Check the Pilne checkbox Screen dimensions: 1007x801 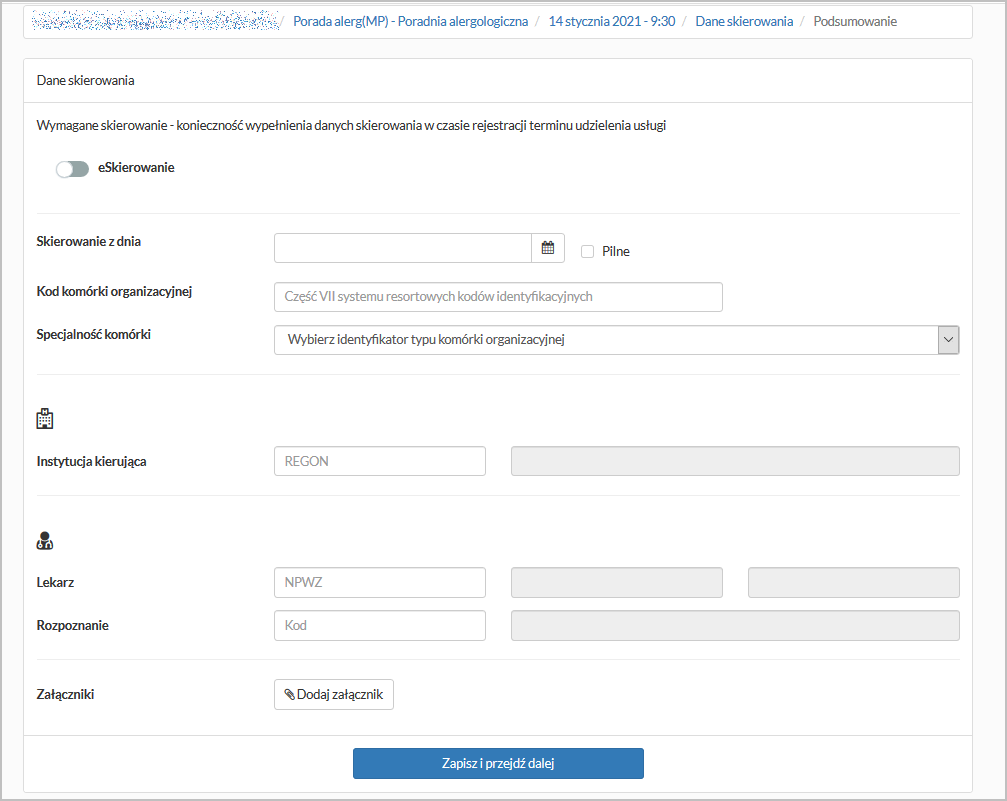(587, 251)
